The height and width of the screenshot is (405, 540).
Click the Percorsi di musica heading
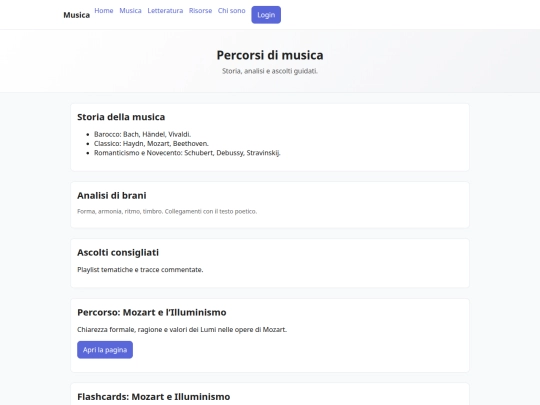pos(270,55)
